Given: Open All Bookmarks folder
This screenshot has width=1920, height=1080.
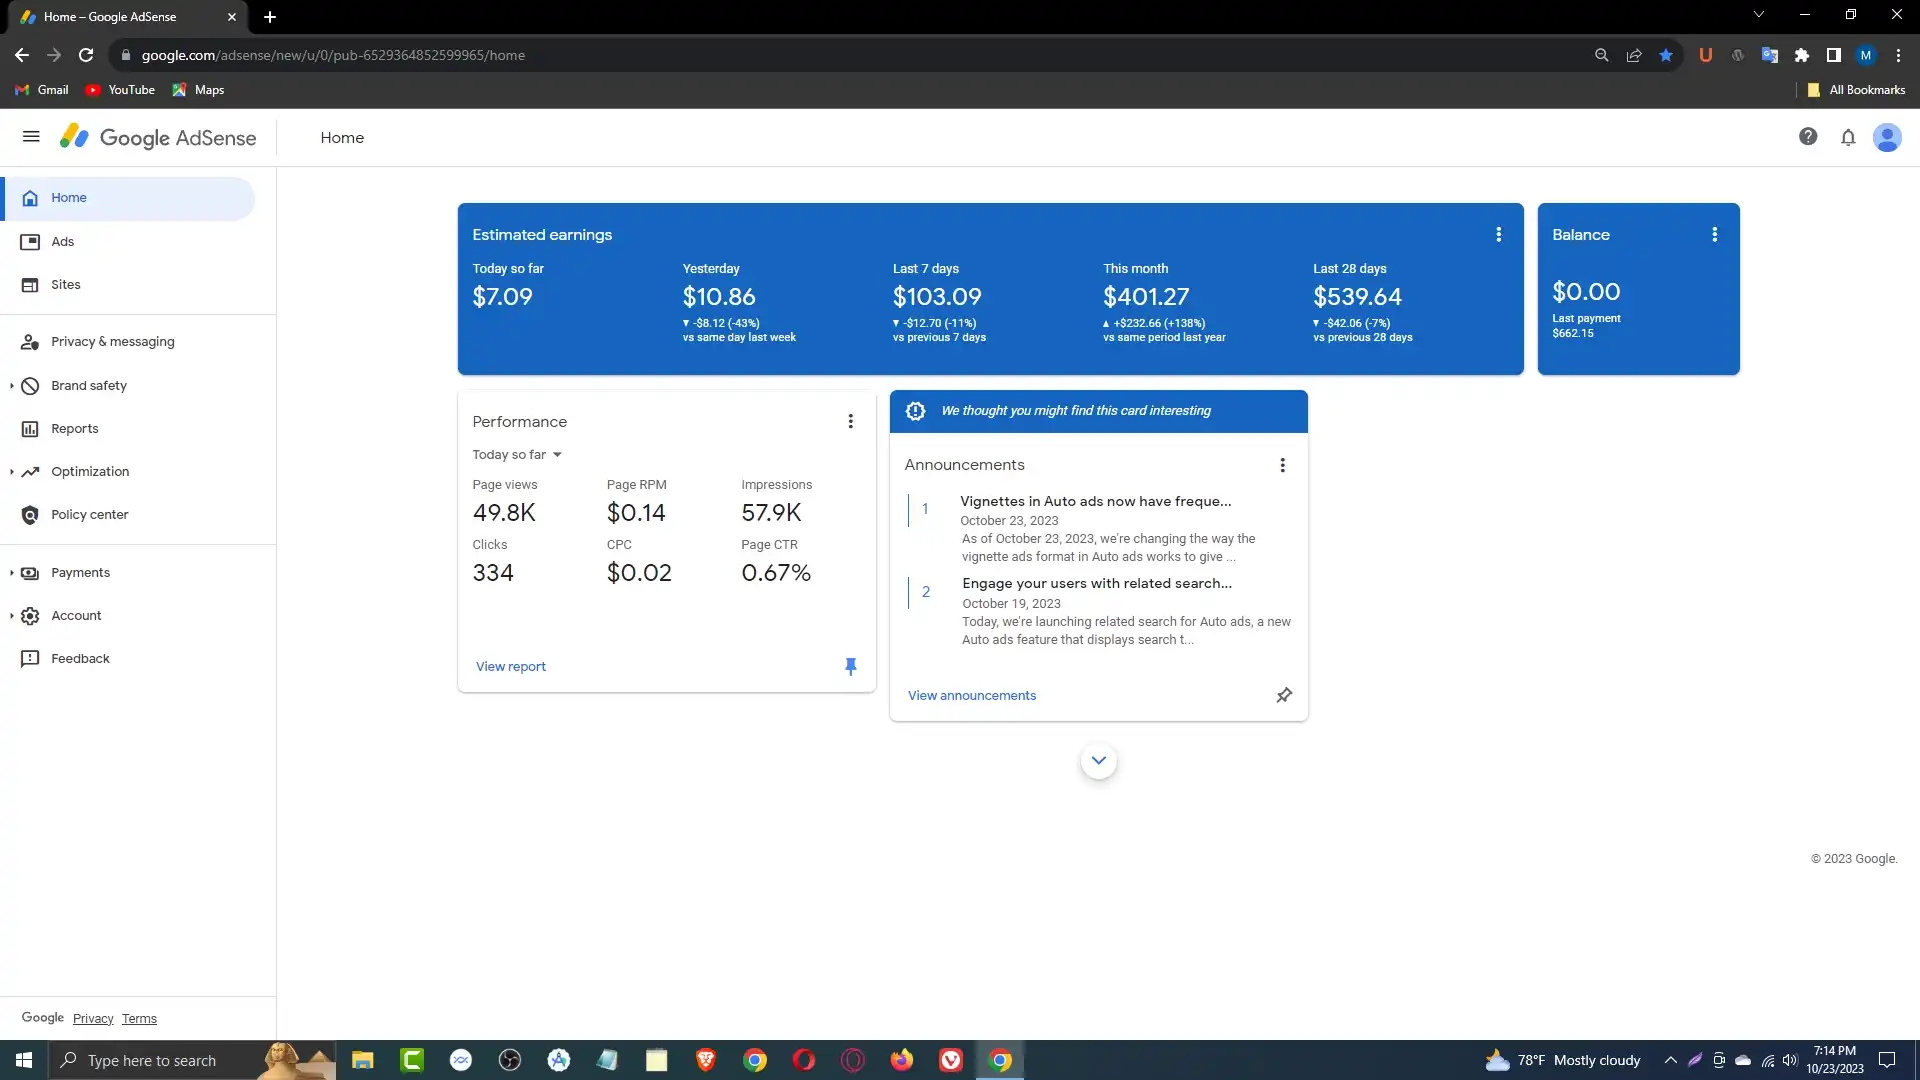Looking at the screenshot, I should click(1856, 90).
